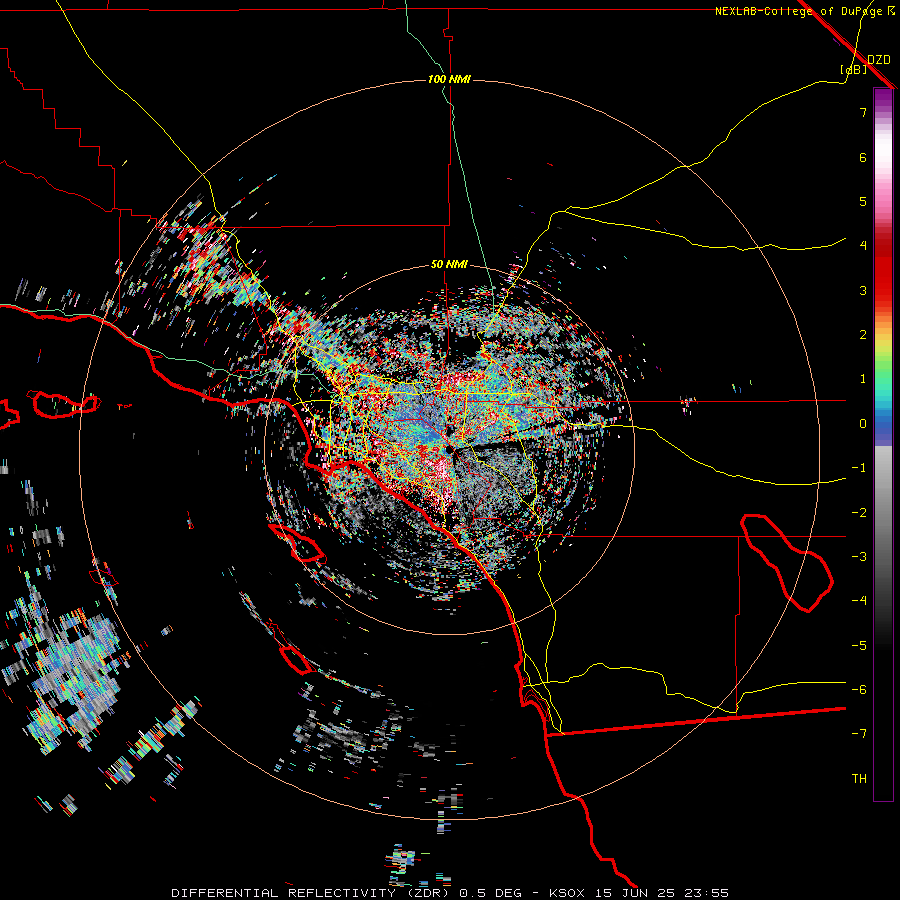Click the 1 value on color scale
Screen dimensions: 900x900
point(863,379)
